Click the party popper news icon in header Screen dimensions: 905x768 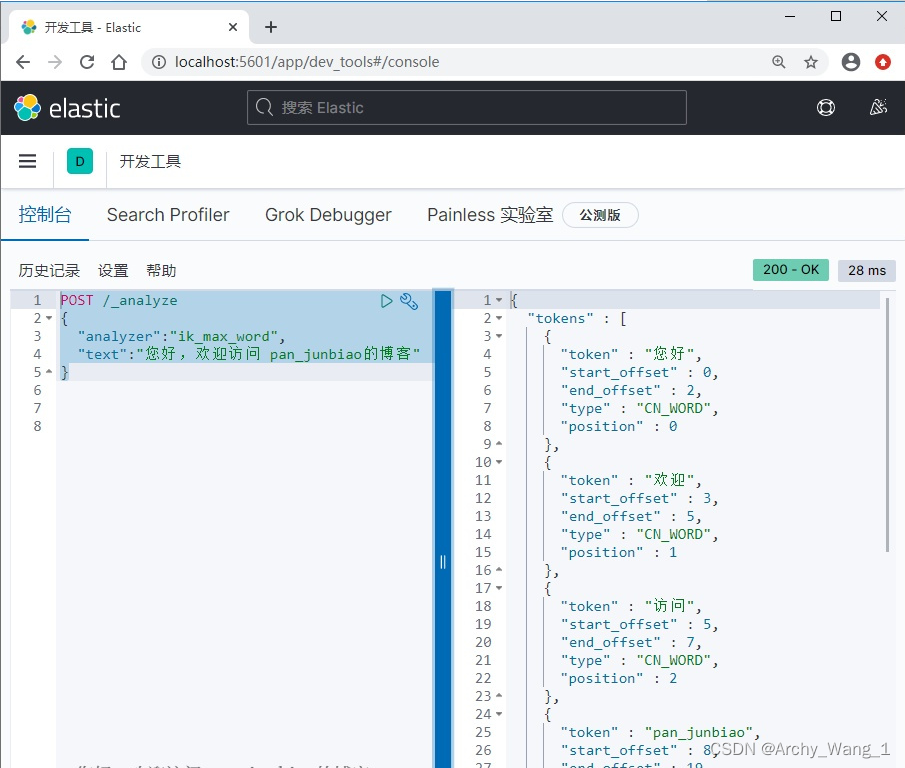(x=878, y=106)
